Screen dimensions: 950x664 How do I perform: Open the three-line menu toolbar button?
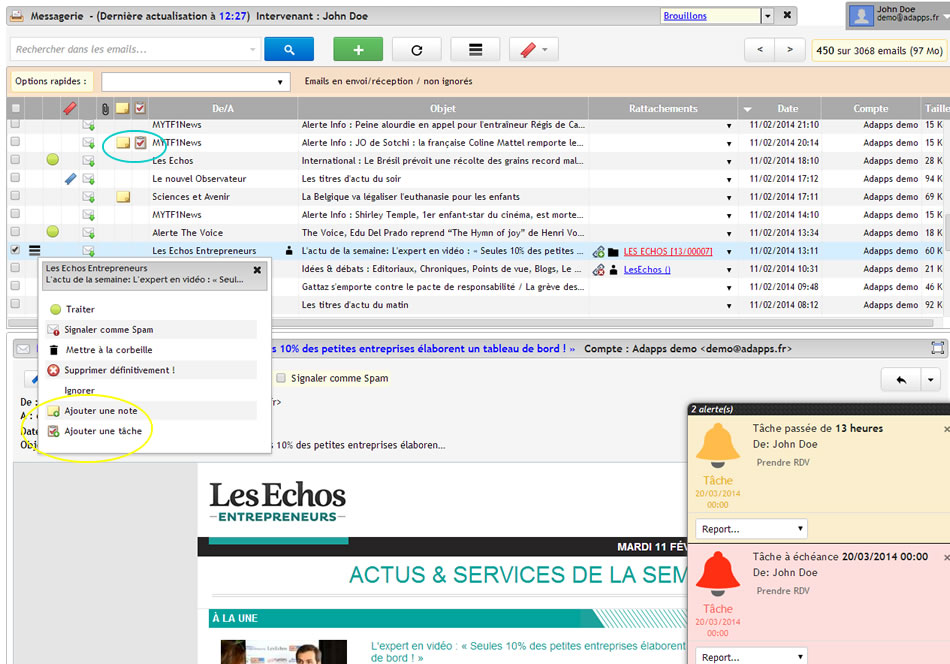pyautogui.click(x=476, y=50)
